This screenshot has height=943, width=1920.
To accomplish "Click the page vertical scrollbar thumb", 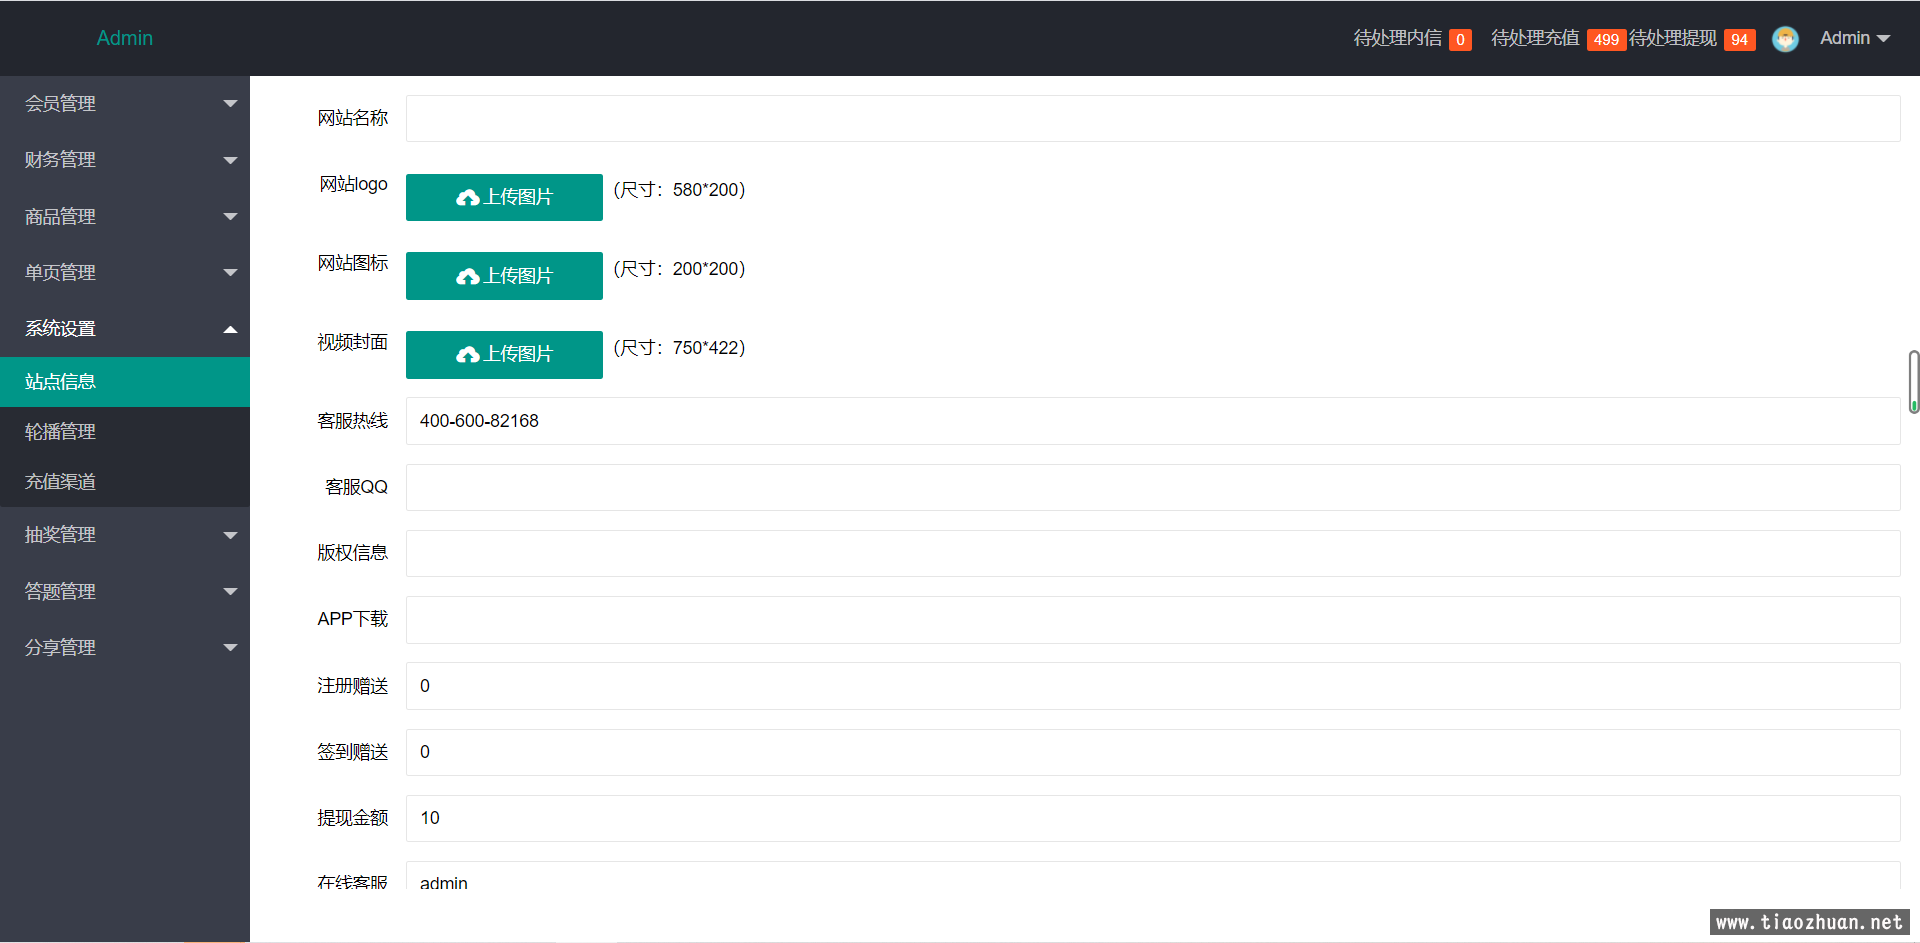I will [1913, 381].
